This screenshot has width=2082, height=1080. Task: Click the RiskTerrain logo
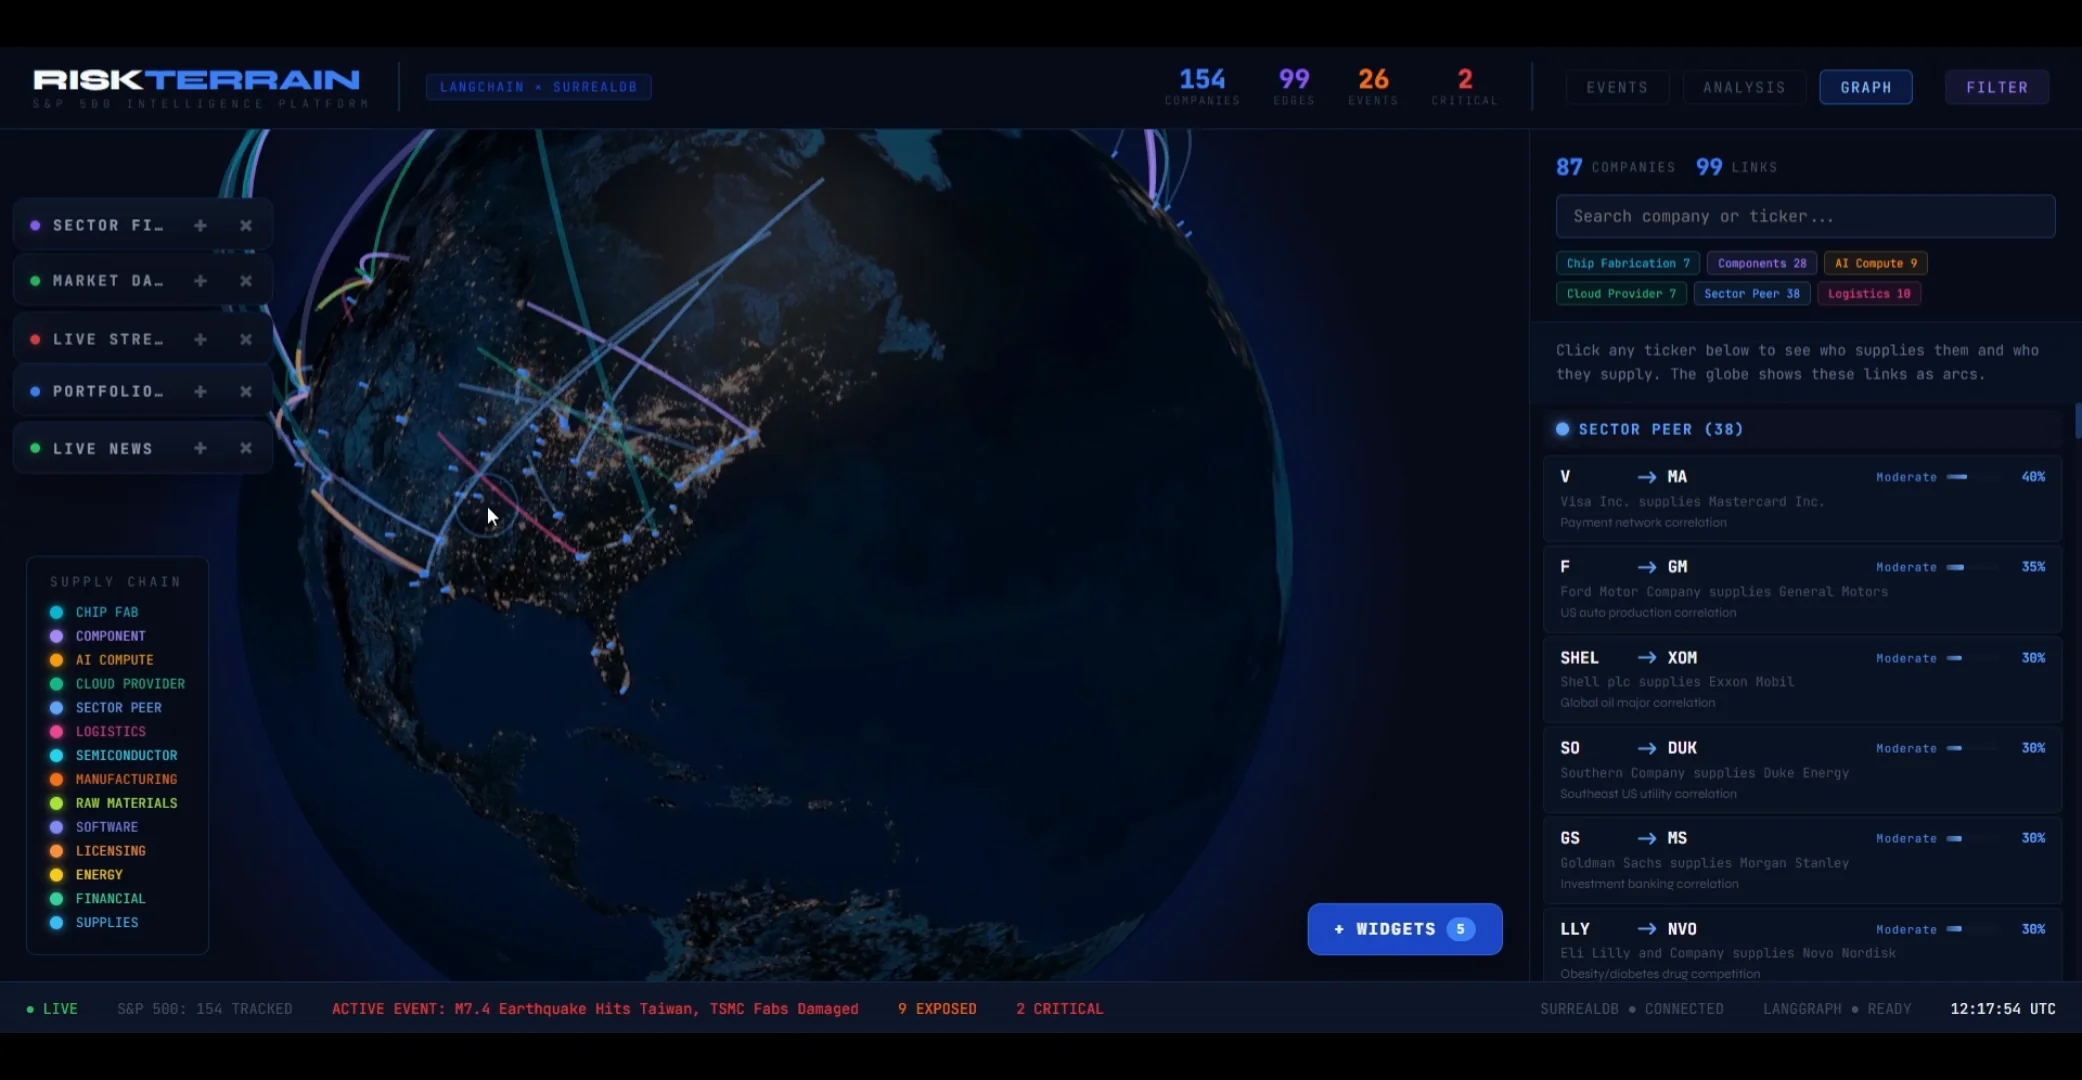pyautogui.click(x=197, y=80)
